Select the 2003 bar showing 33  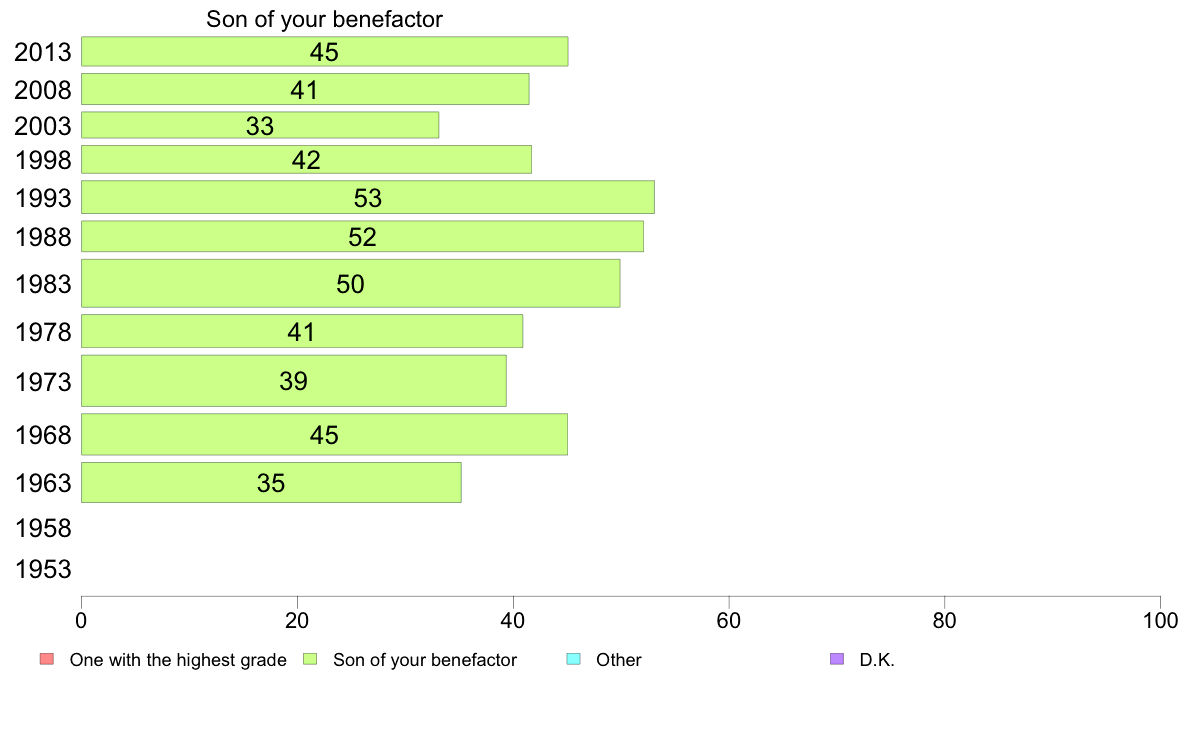tap(260, 125)
